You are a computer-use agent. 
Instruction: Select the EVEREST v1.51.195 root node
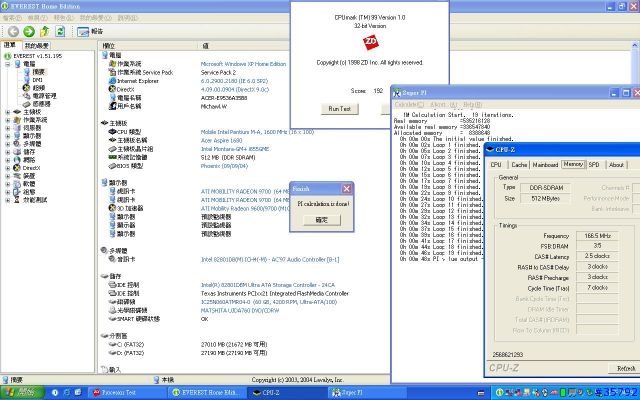pos(38,56)
